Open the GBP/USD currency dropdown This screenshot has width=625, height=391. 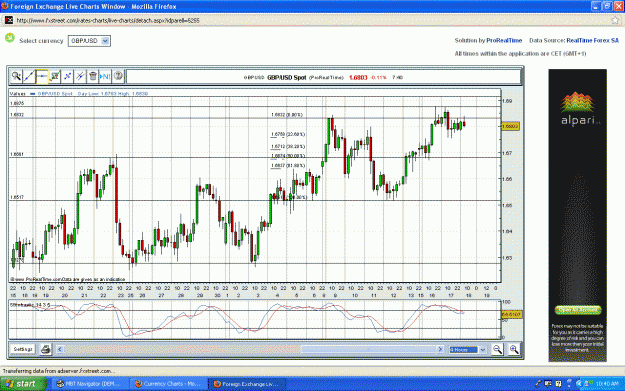[x=89, y=41]
